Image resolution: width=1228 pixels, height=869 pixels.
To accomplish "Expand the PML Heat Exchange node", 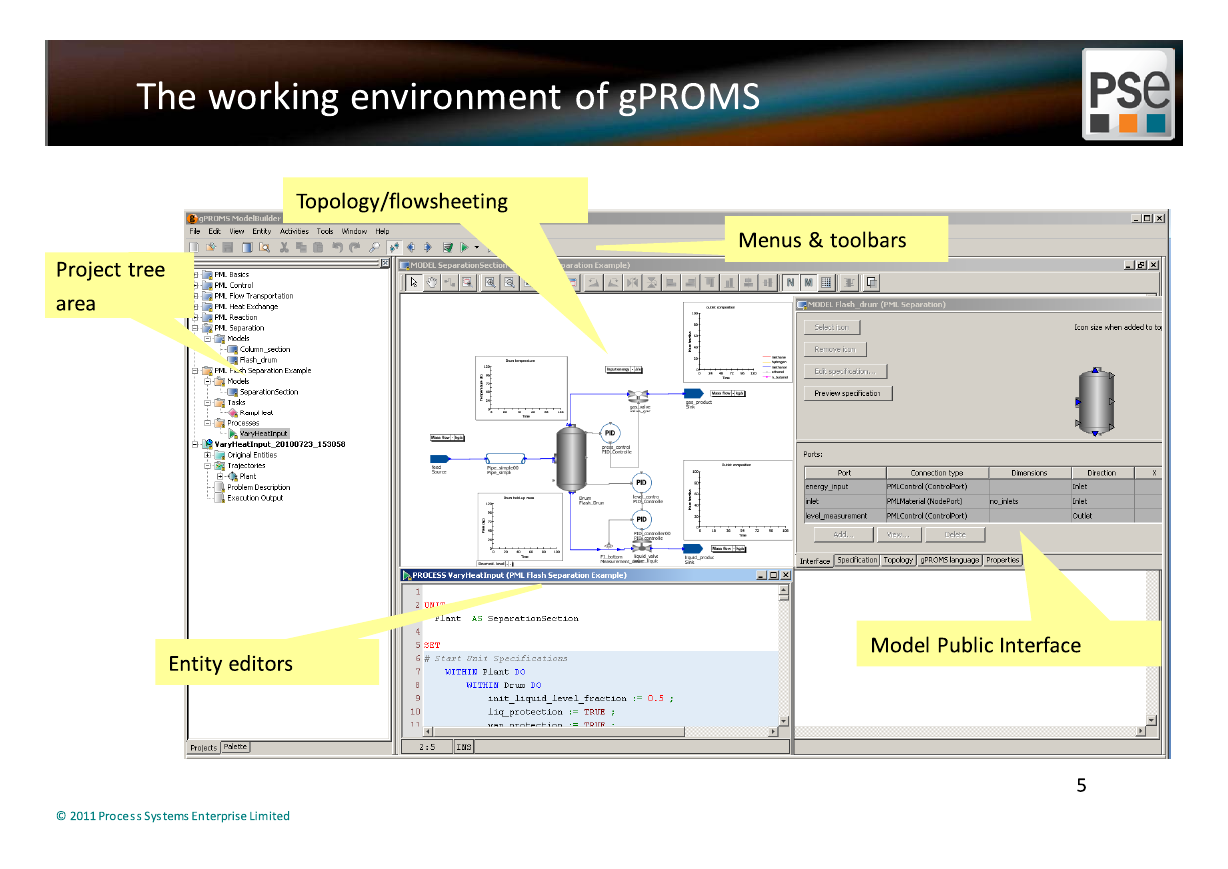I will [x=197, y=307].
